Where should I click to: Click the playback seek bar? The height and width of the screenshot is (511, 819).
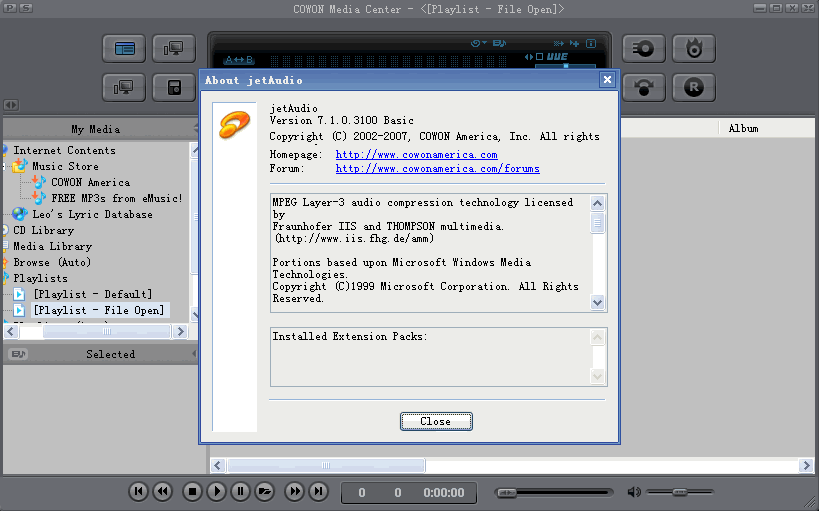point(554,492)
